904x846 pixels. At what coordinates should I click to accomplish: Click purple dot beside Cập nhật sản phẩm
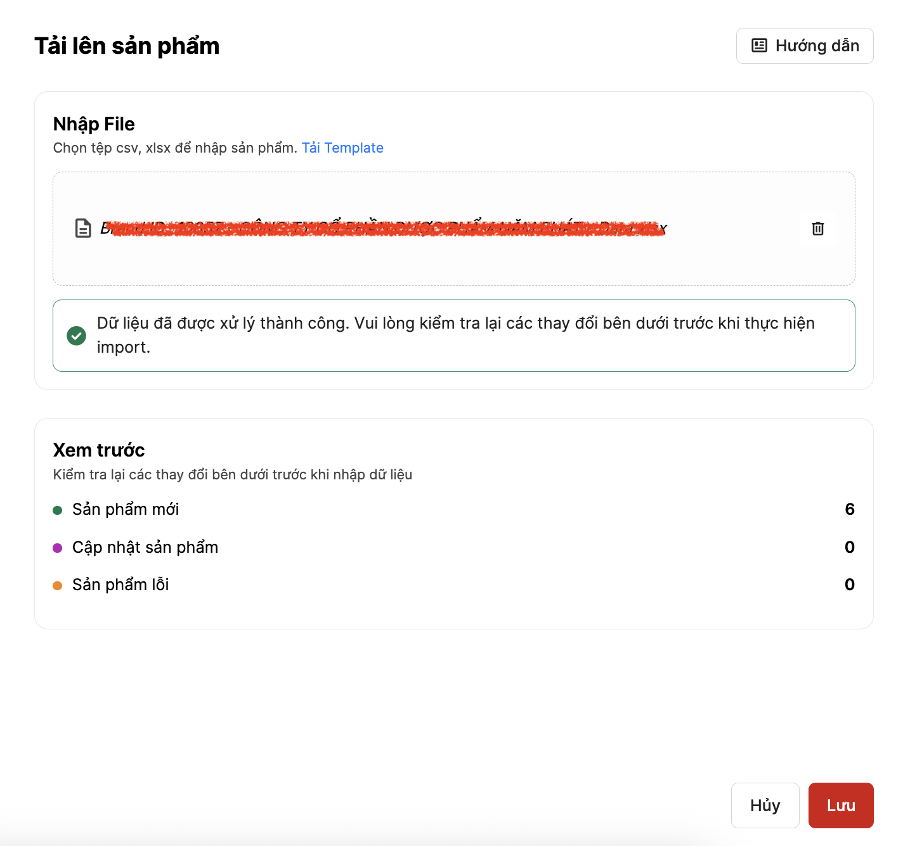58,548
